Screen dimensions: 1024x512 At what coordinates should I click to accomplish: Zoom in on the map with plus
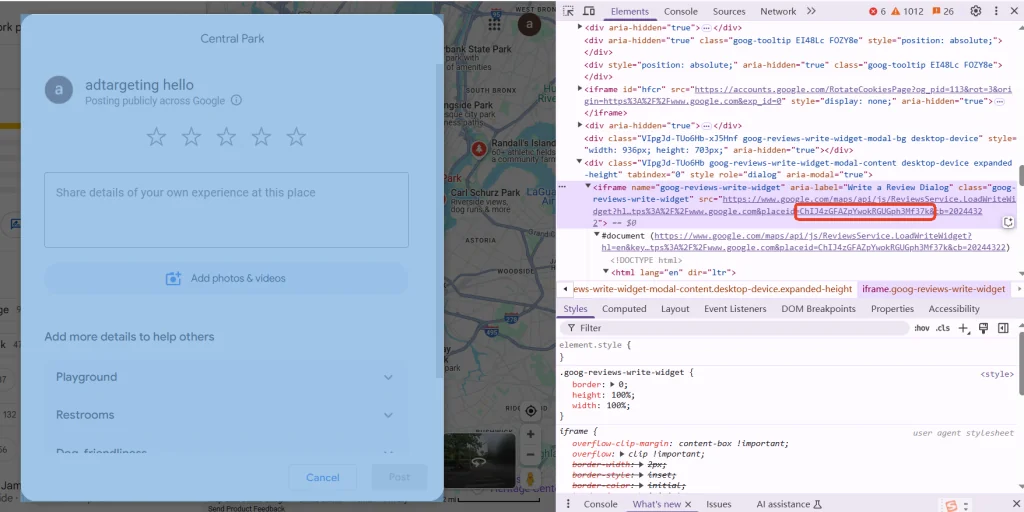click(531, 434)
